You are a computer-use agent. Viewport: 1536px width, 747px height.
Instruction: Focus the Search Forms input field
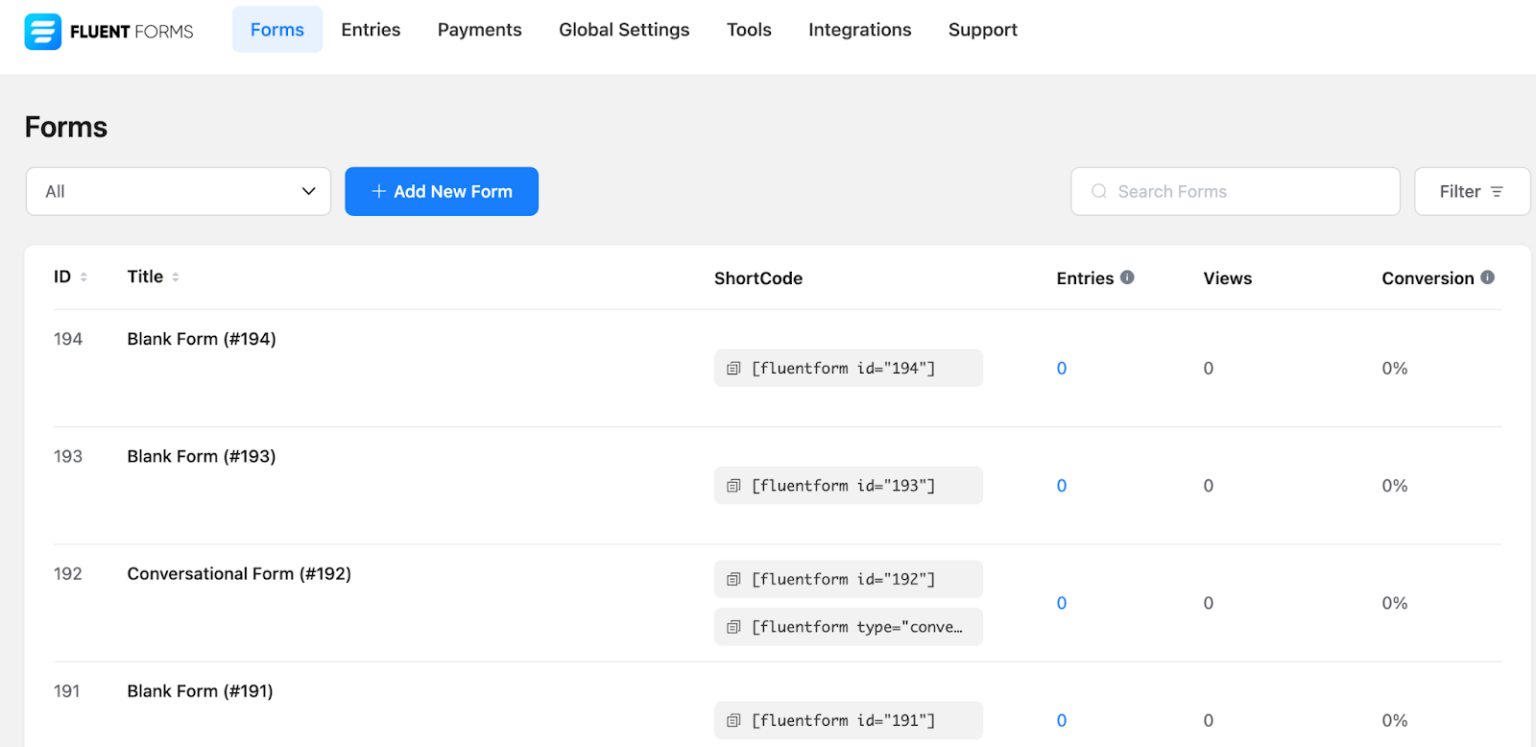[1235, 191]
